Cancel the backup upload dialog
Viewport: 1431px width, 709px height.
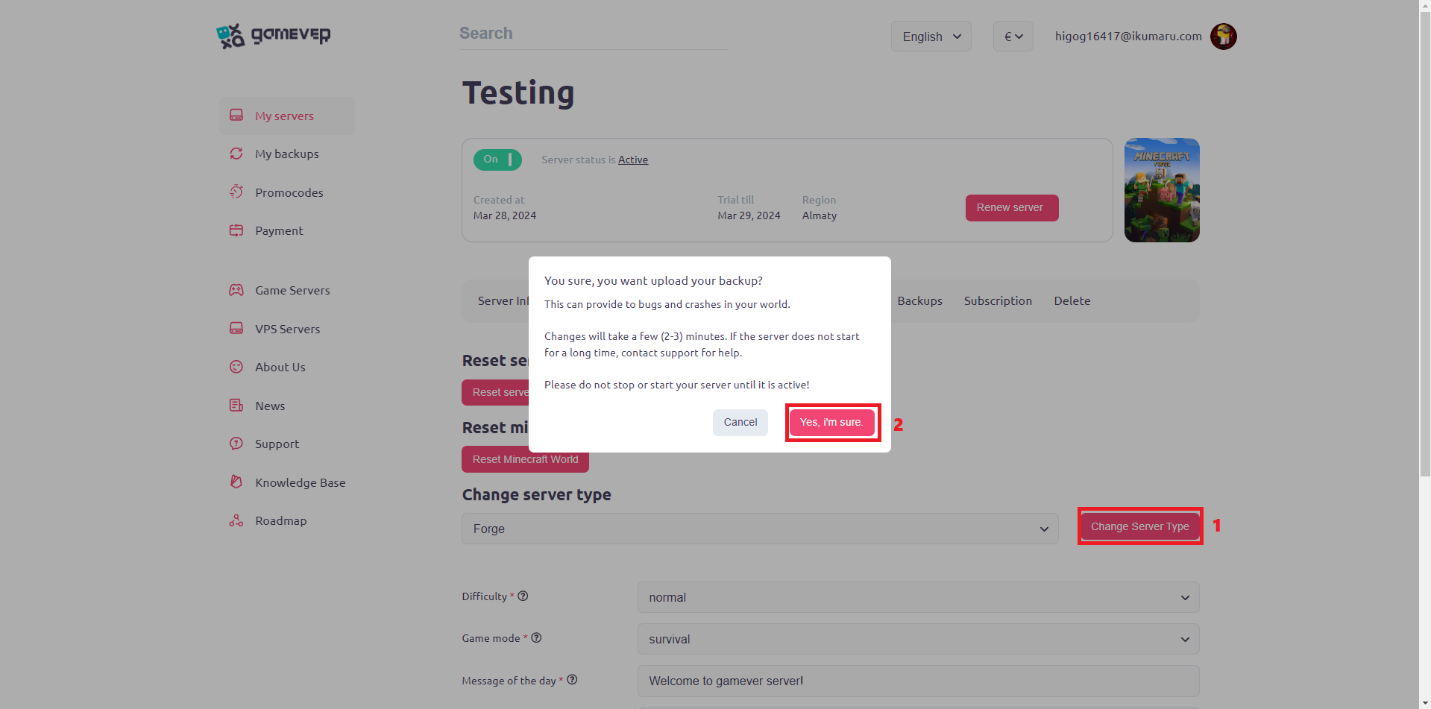(x=740, y=422)
